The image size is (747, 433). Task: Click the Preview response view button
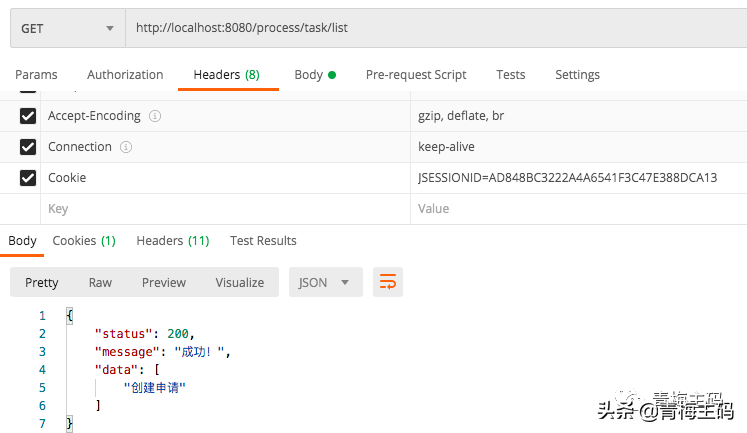point(164,282)
